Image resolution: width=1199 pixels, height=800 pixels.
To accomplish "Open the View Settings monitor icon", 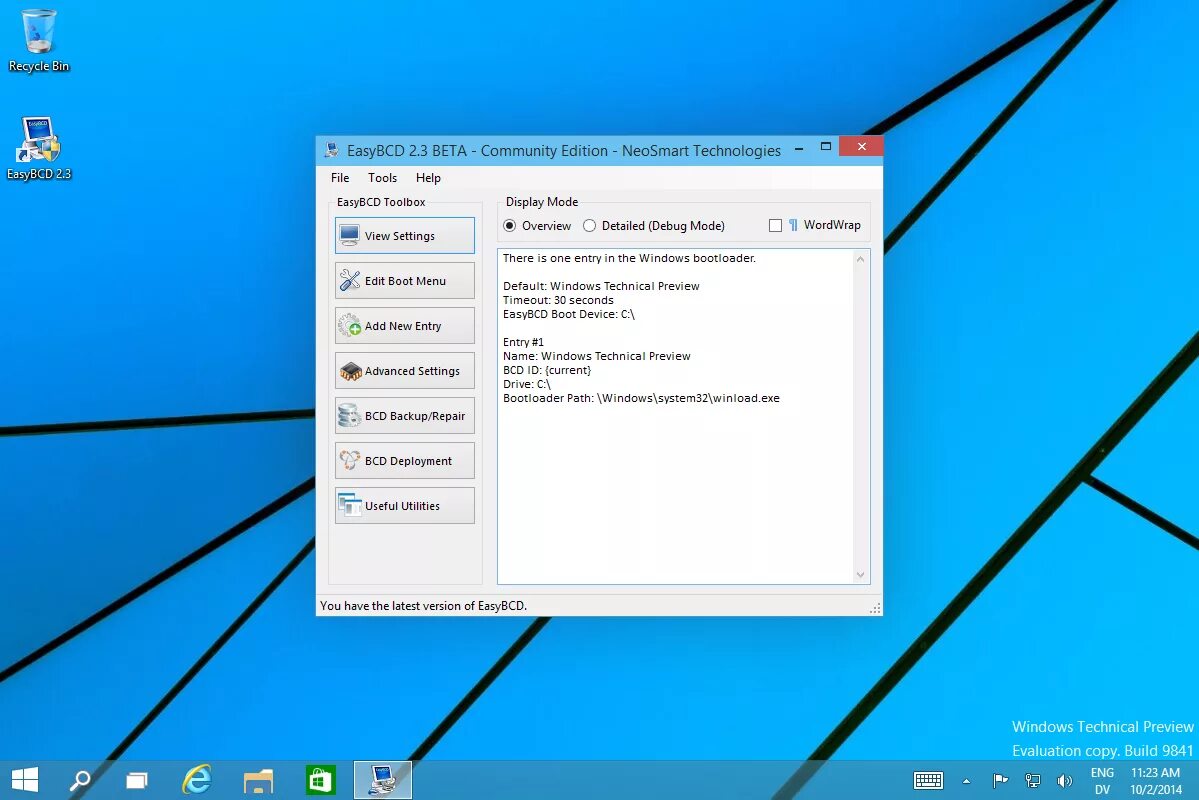I will click(x=349, y=236).
